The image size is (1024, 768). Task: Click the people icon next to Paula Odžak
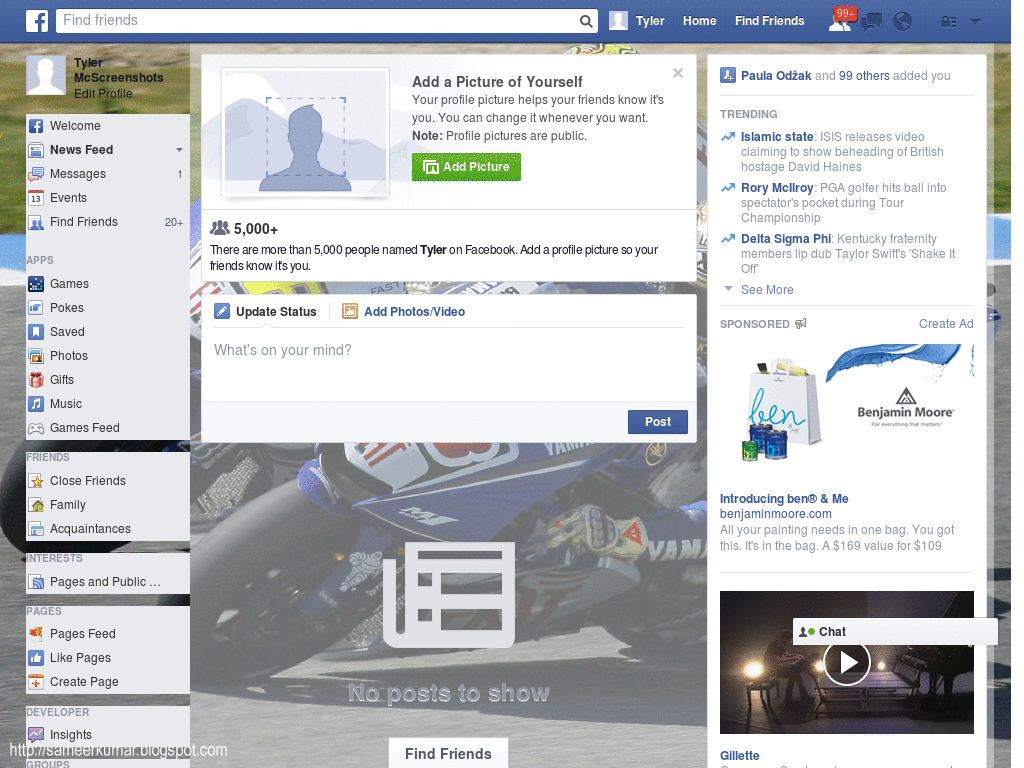point(728,75)
